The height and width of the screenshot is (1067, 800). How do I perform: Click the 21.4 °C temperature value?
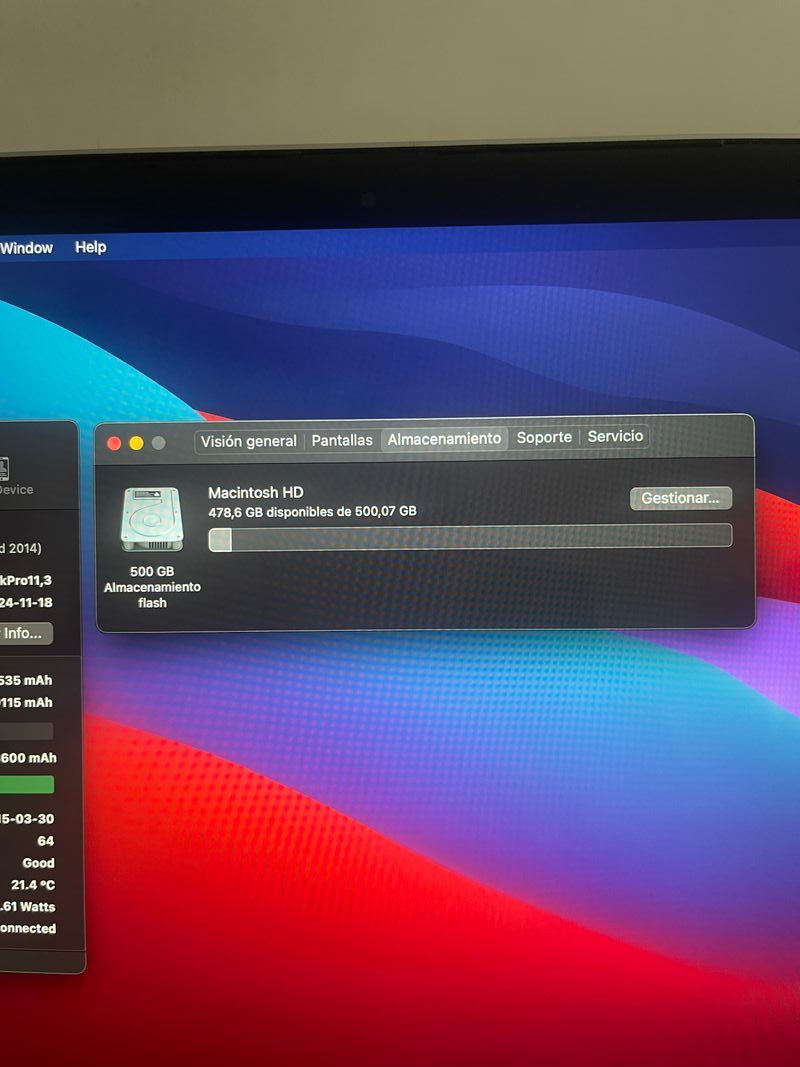point(33,885)
